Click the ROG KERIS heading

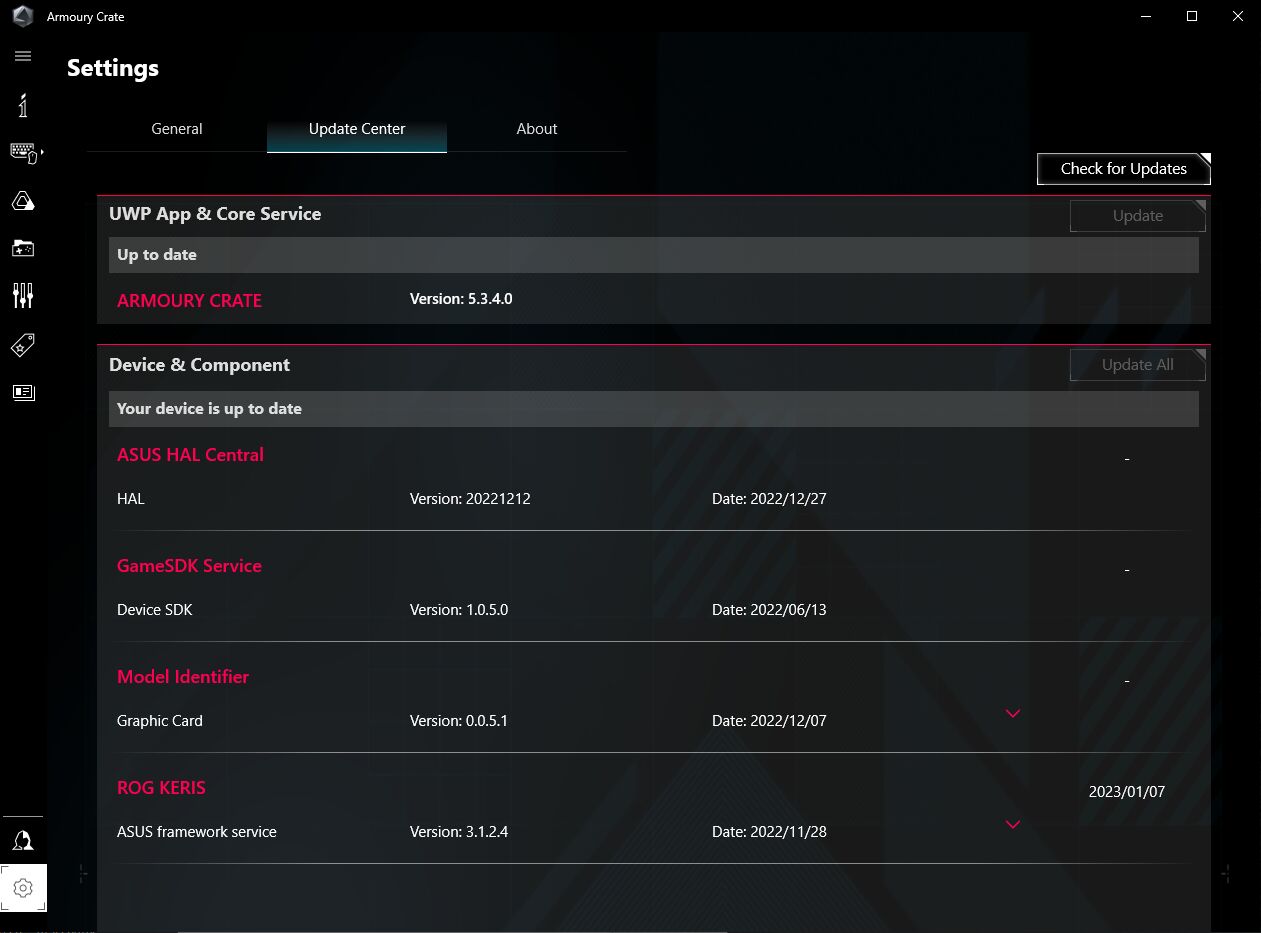click(161, 788)
